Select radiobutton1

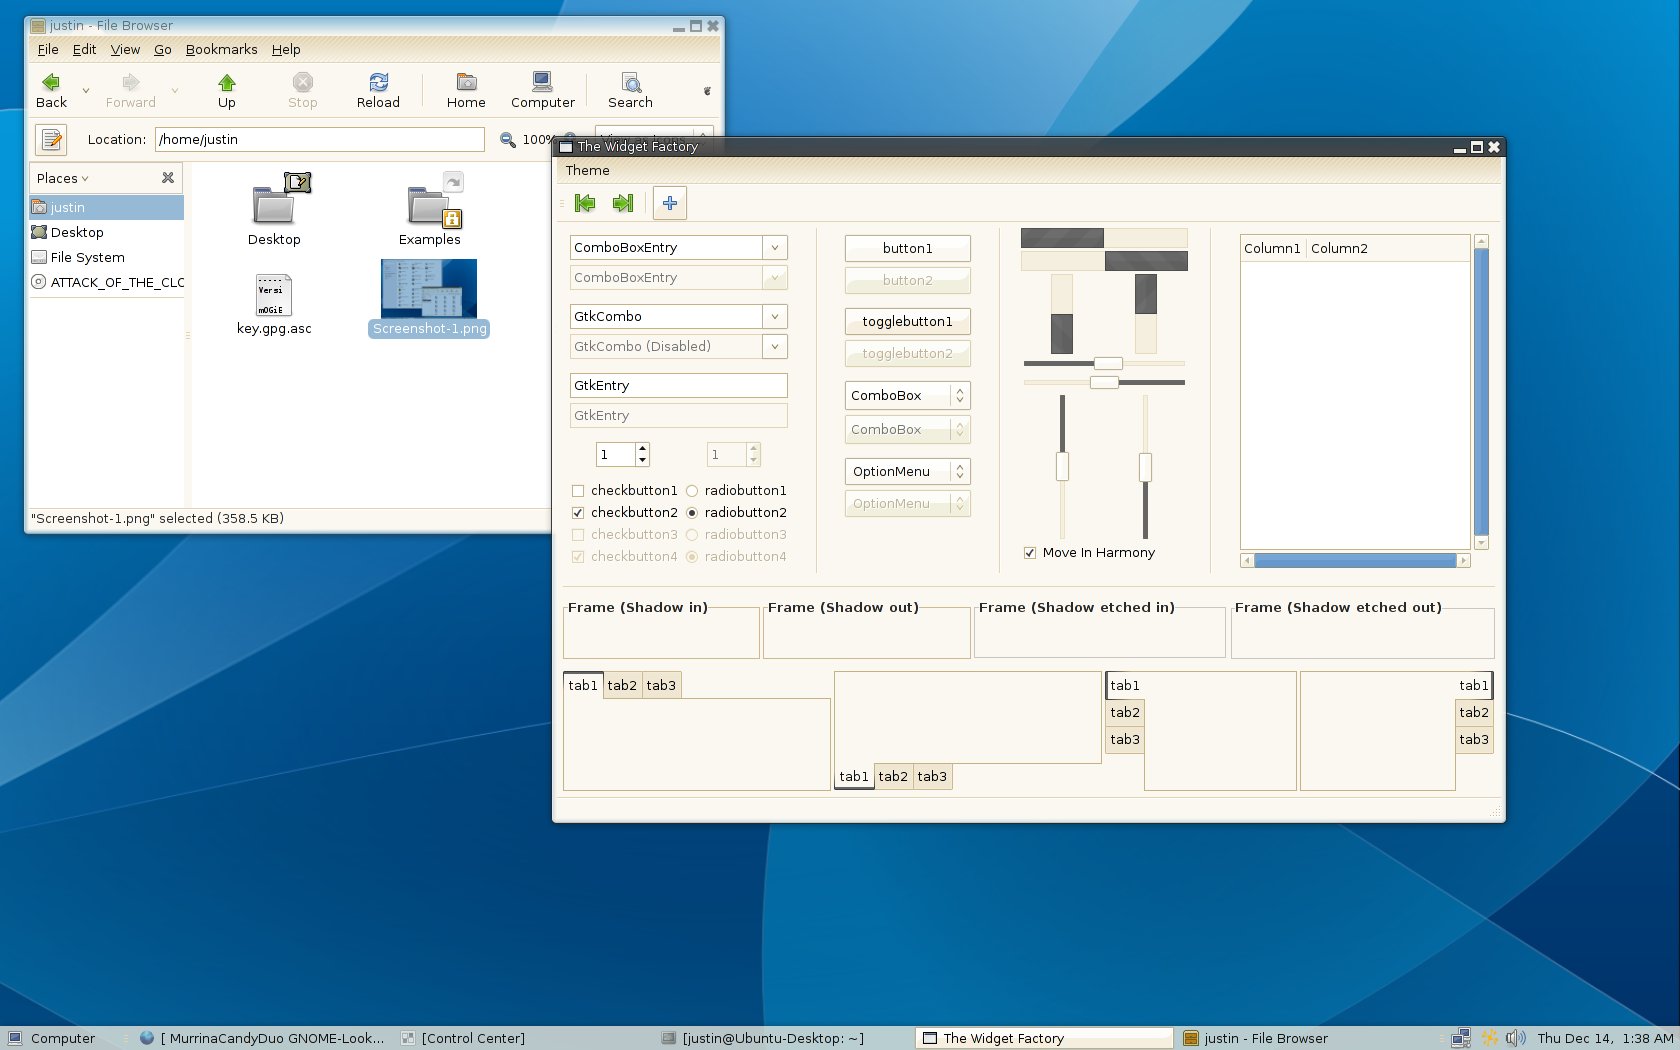(692, 490)
